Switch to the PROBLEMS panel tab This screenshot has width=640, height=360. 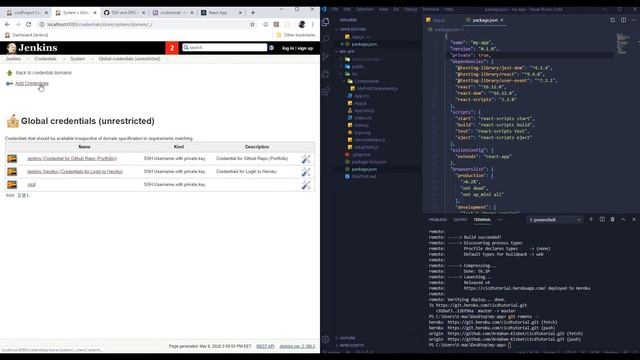tap(438, 220)
